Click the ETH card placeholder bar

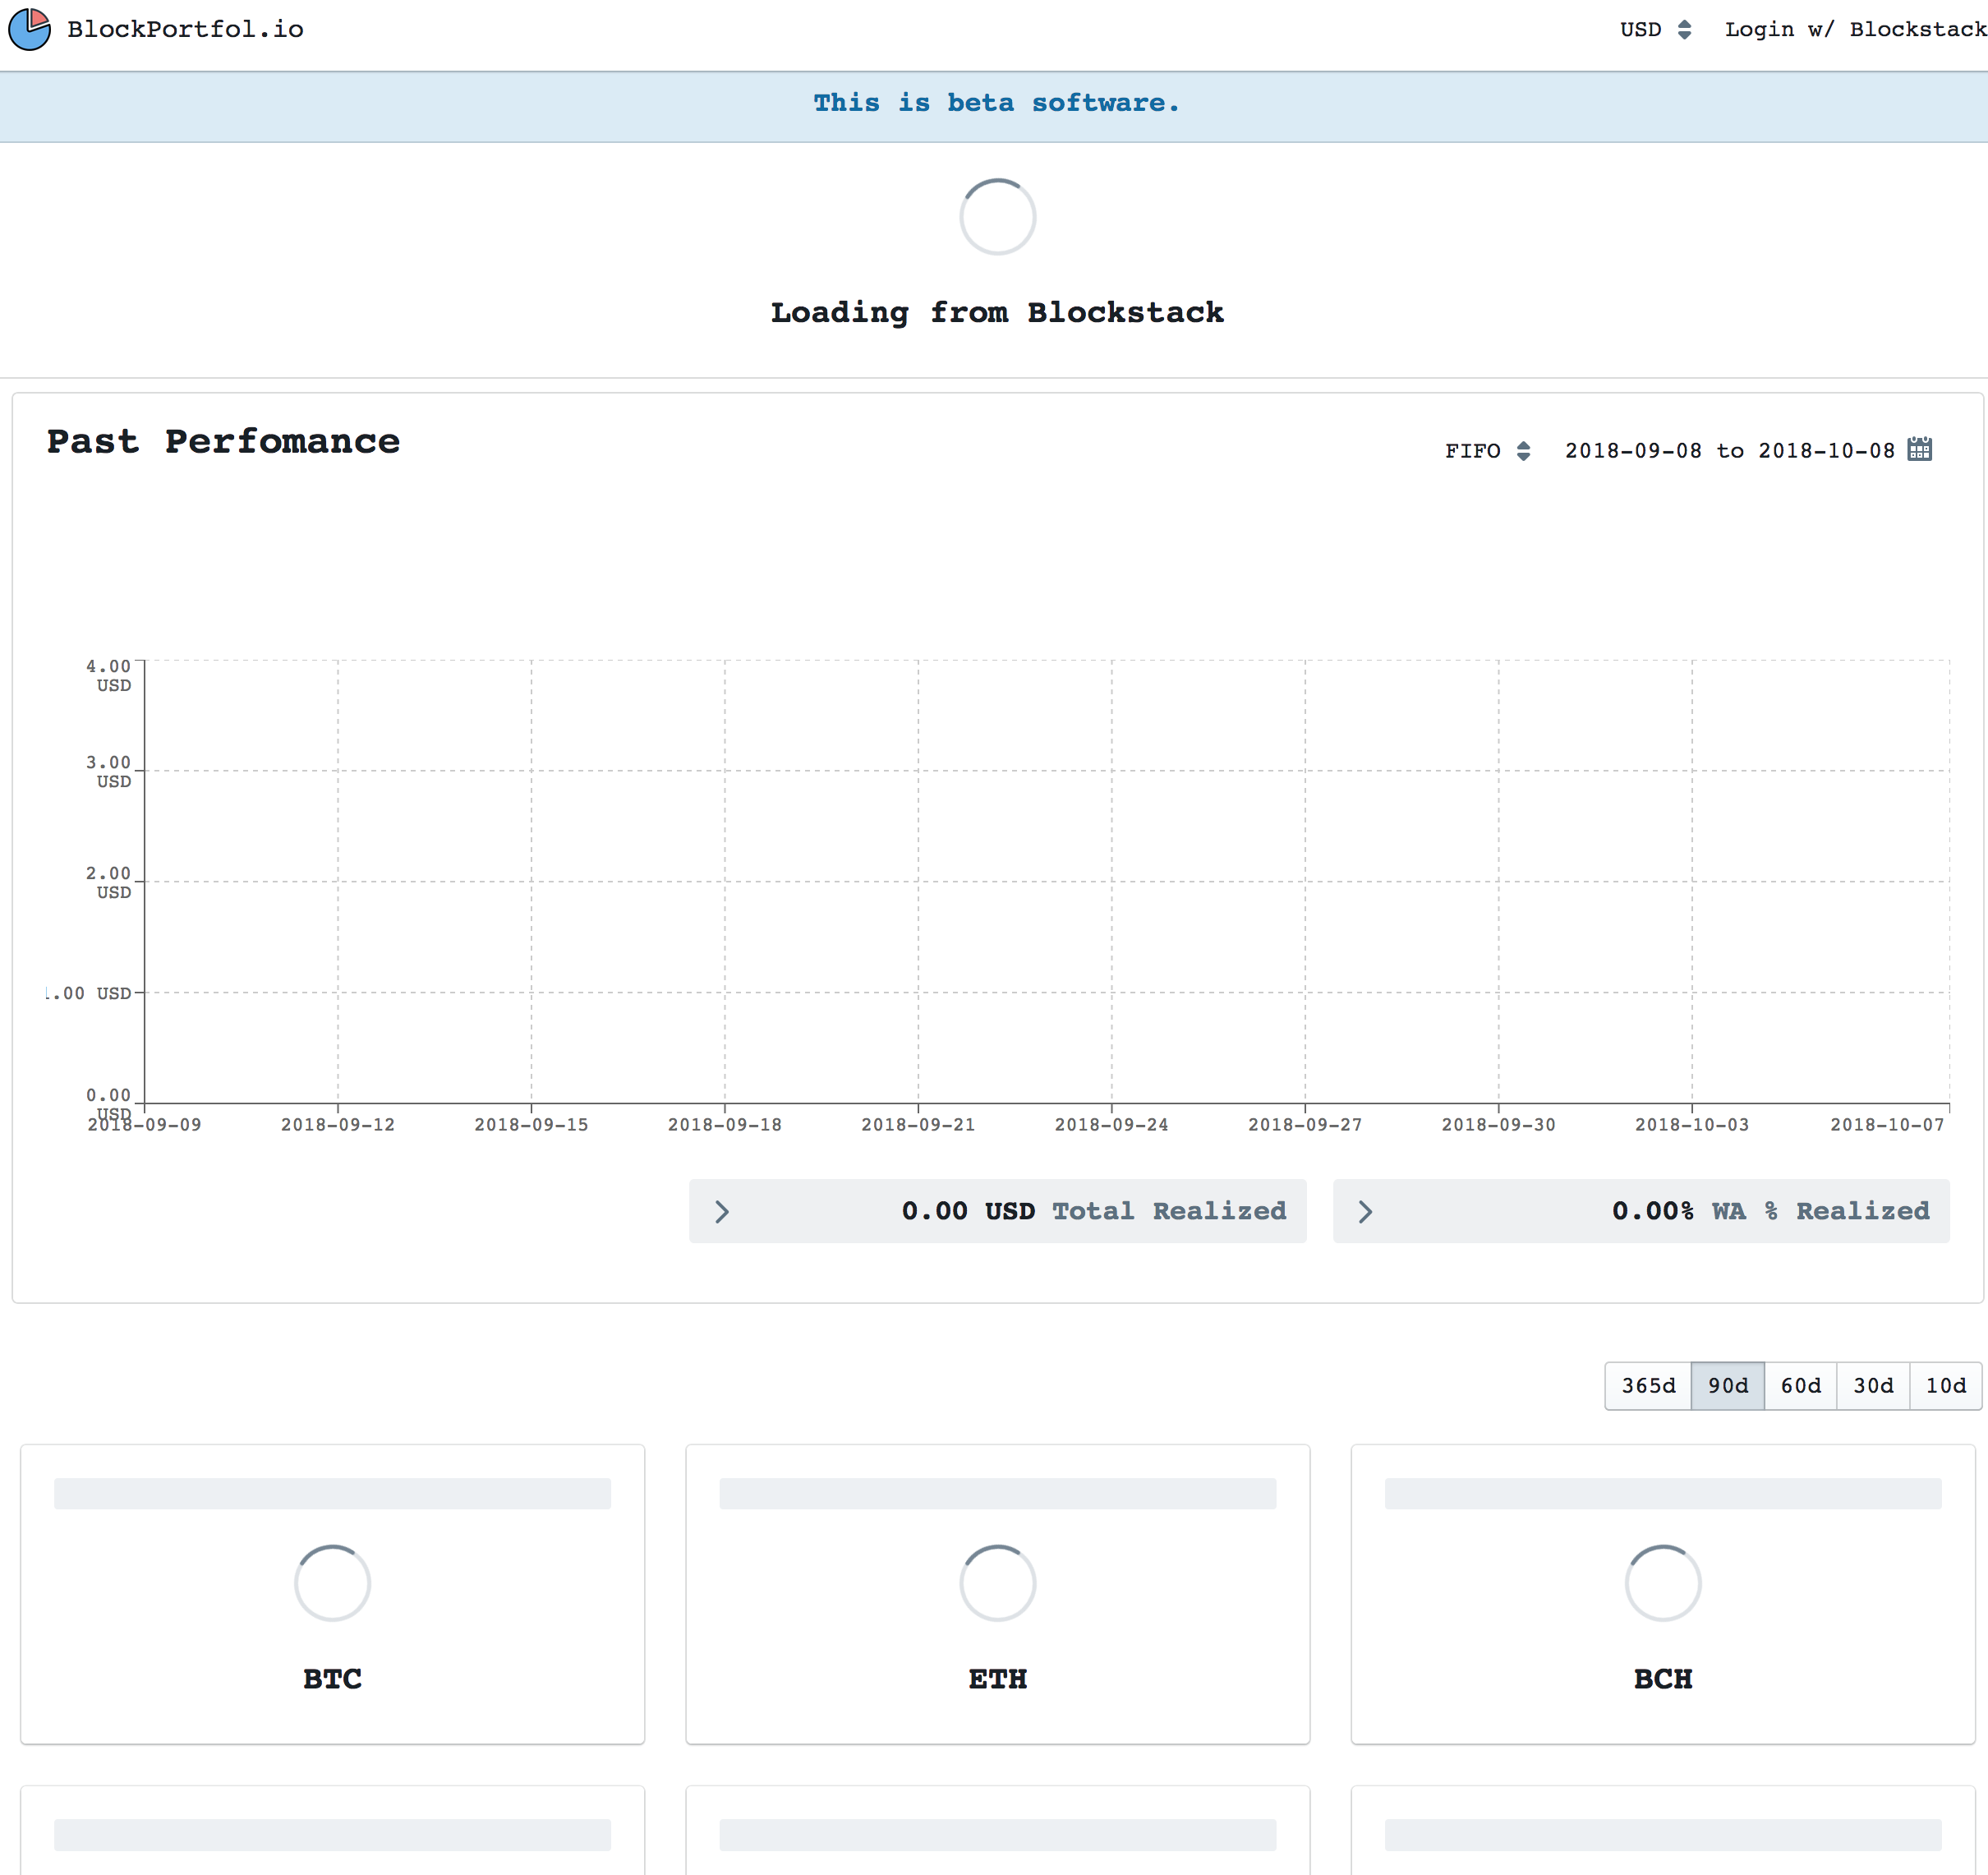[997, 1493]
